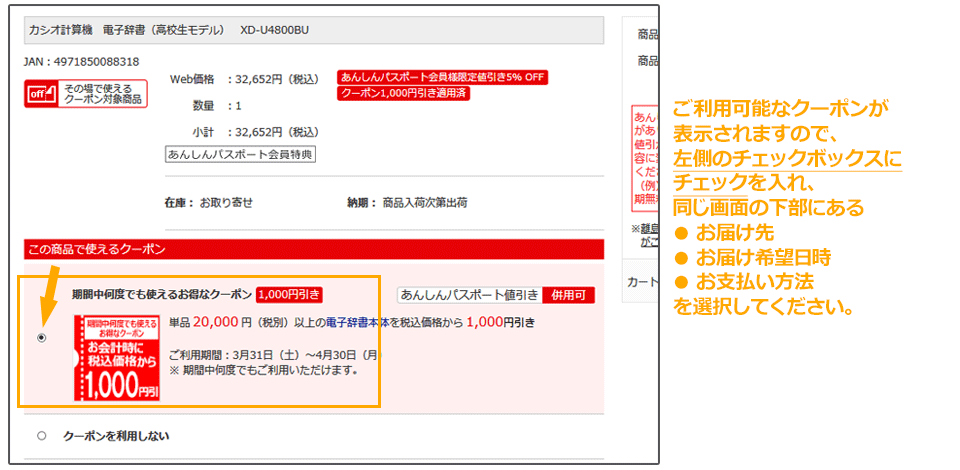Screen dimensions: 960x470
Task: Click the 在庫： お取り寄せ text
Action: [209, 203]
